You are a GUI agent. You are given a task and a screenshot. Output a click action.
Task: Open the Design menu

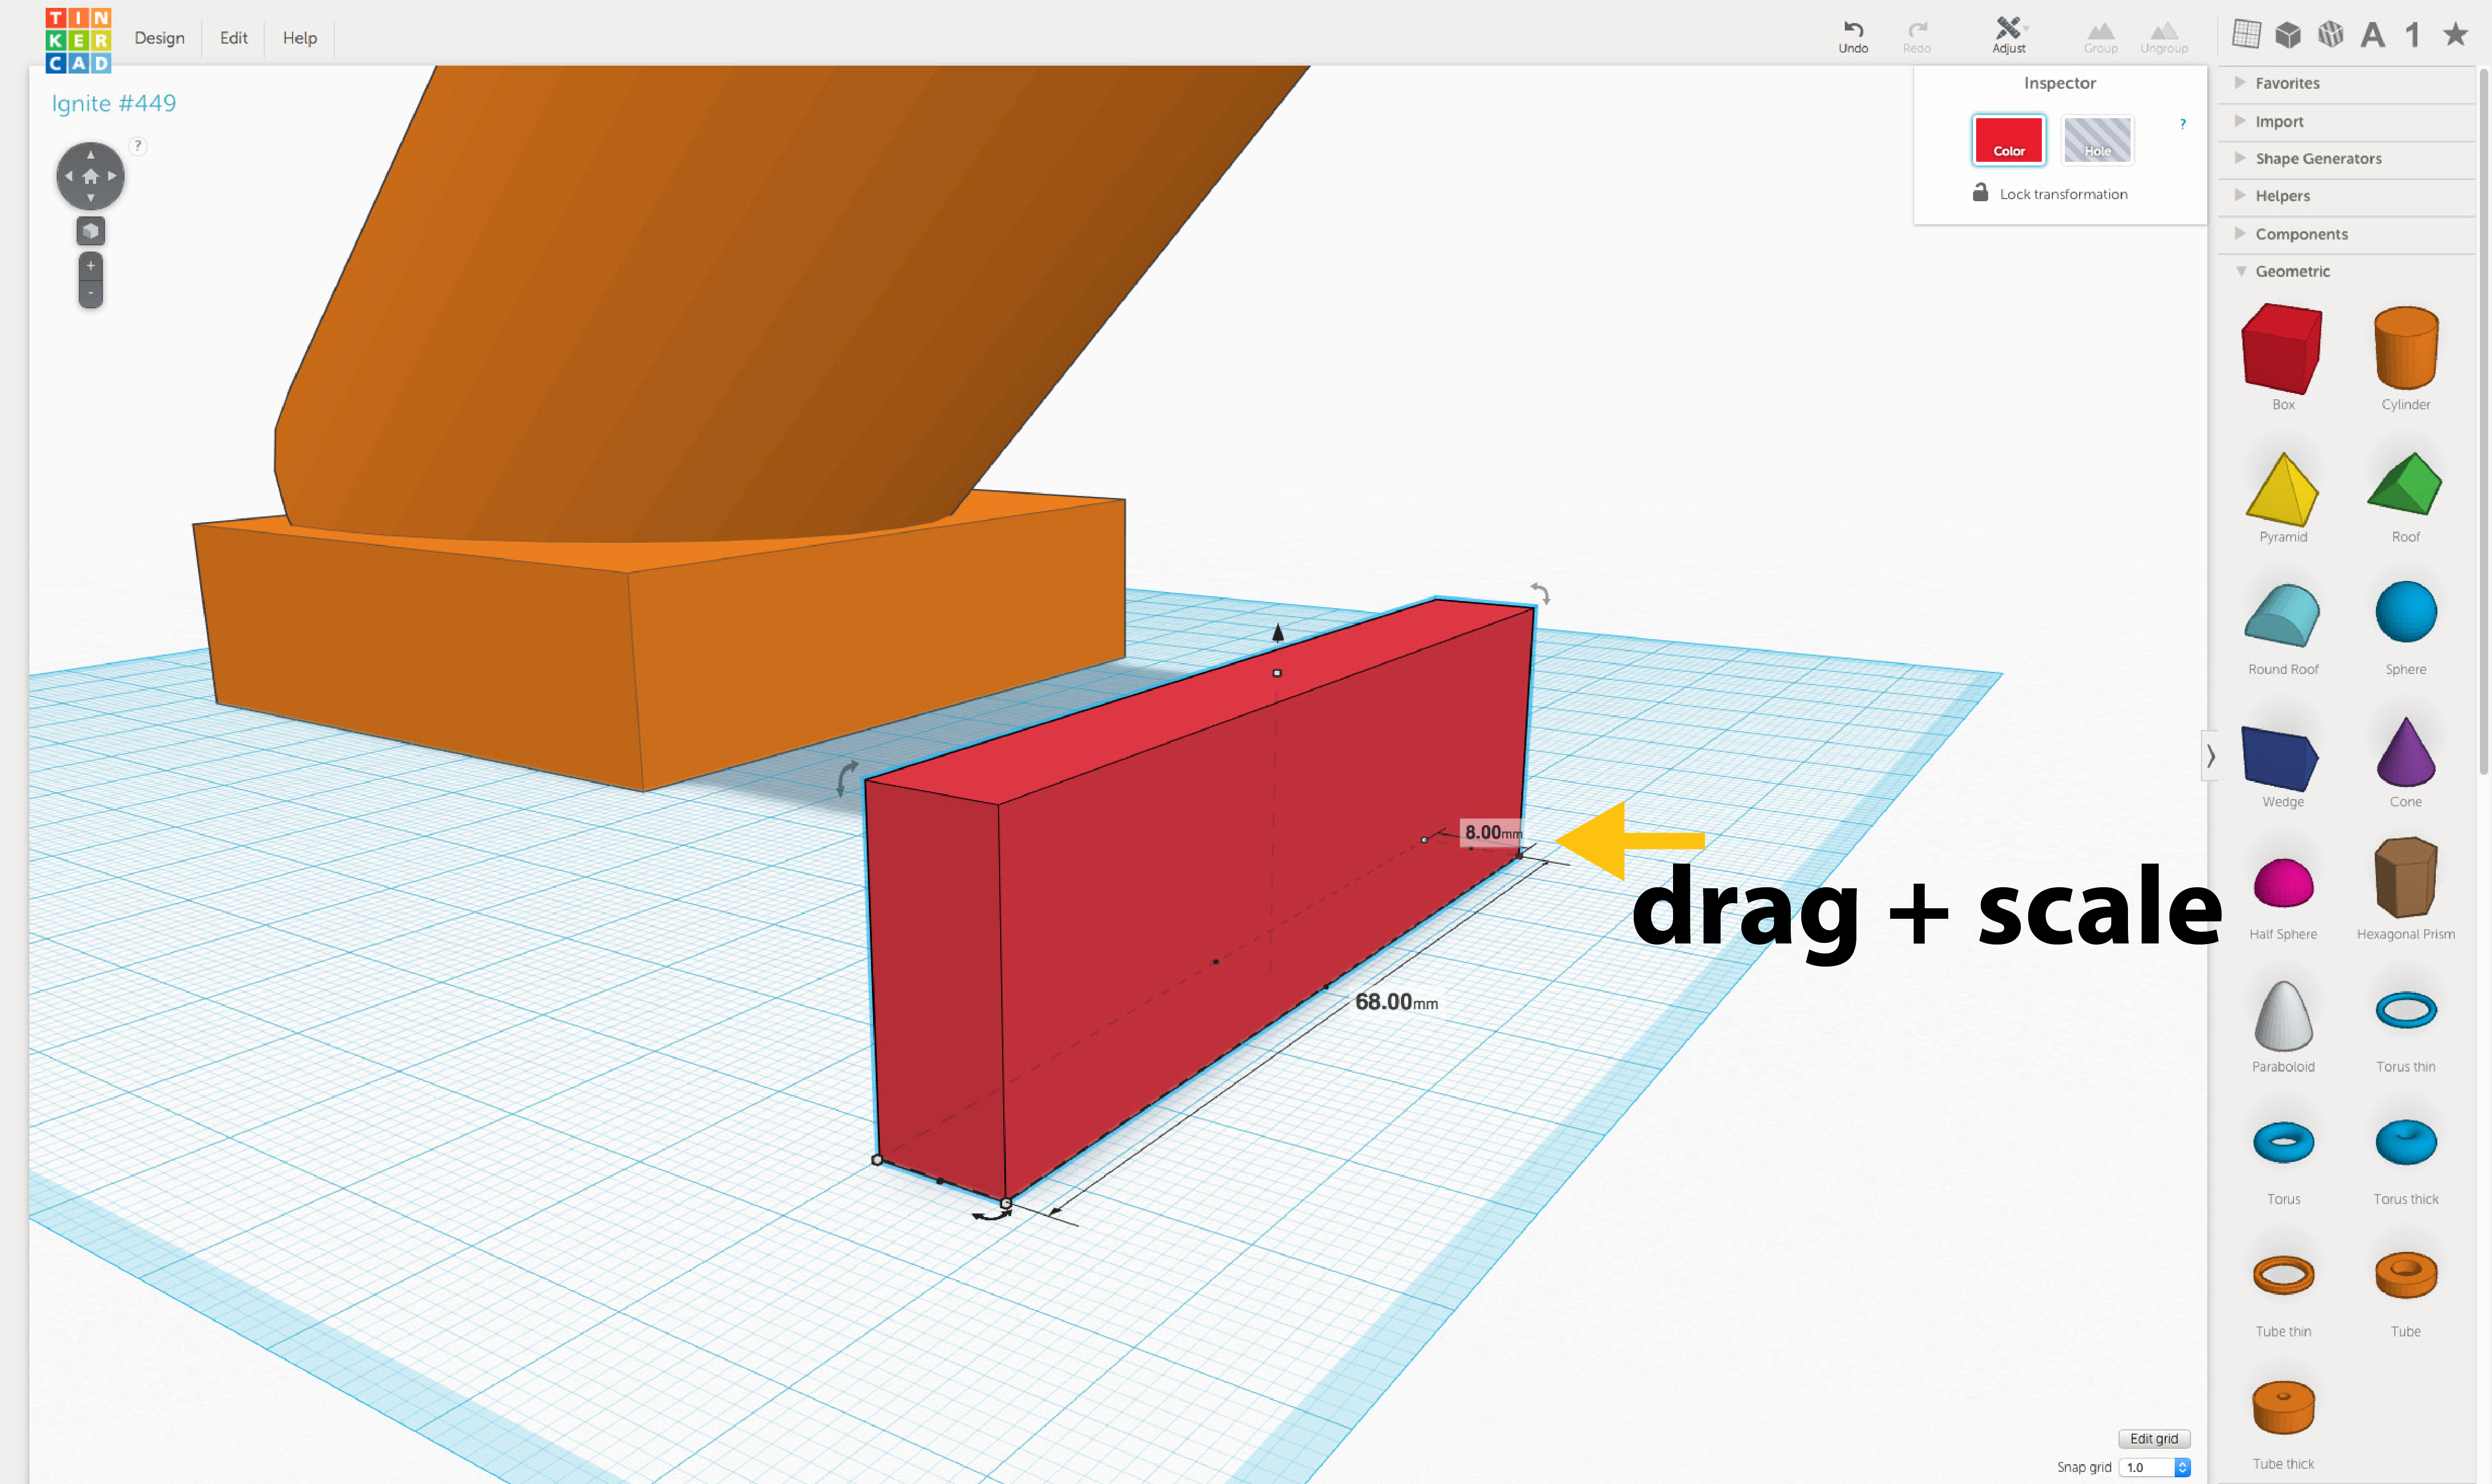click(x=159, y=37)
